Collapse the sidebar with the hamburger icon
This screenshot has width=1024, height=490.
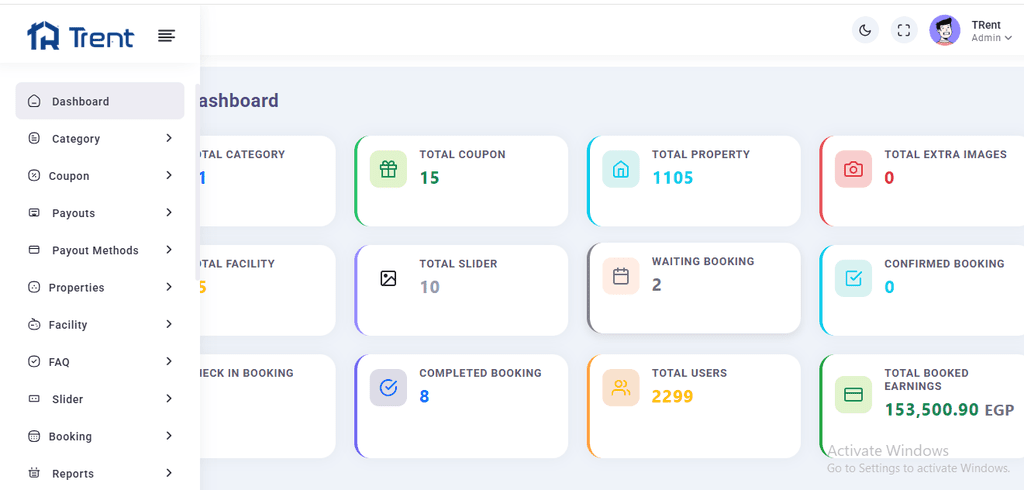tap(167, 36)
